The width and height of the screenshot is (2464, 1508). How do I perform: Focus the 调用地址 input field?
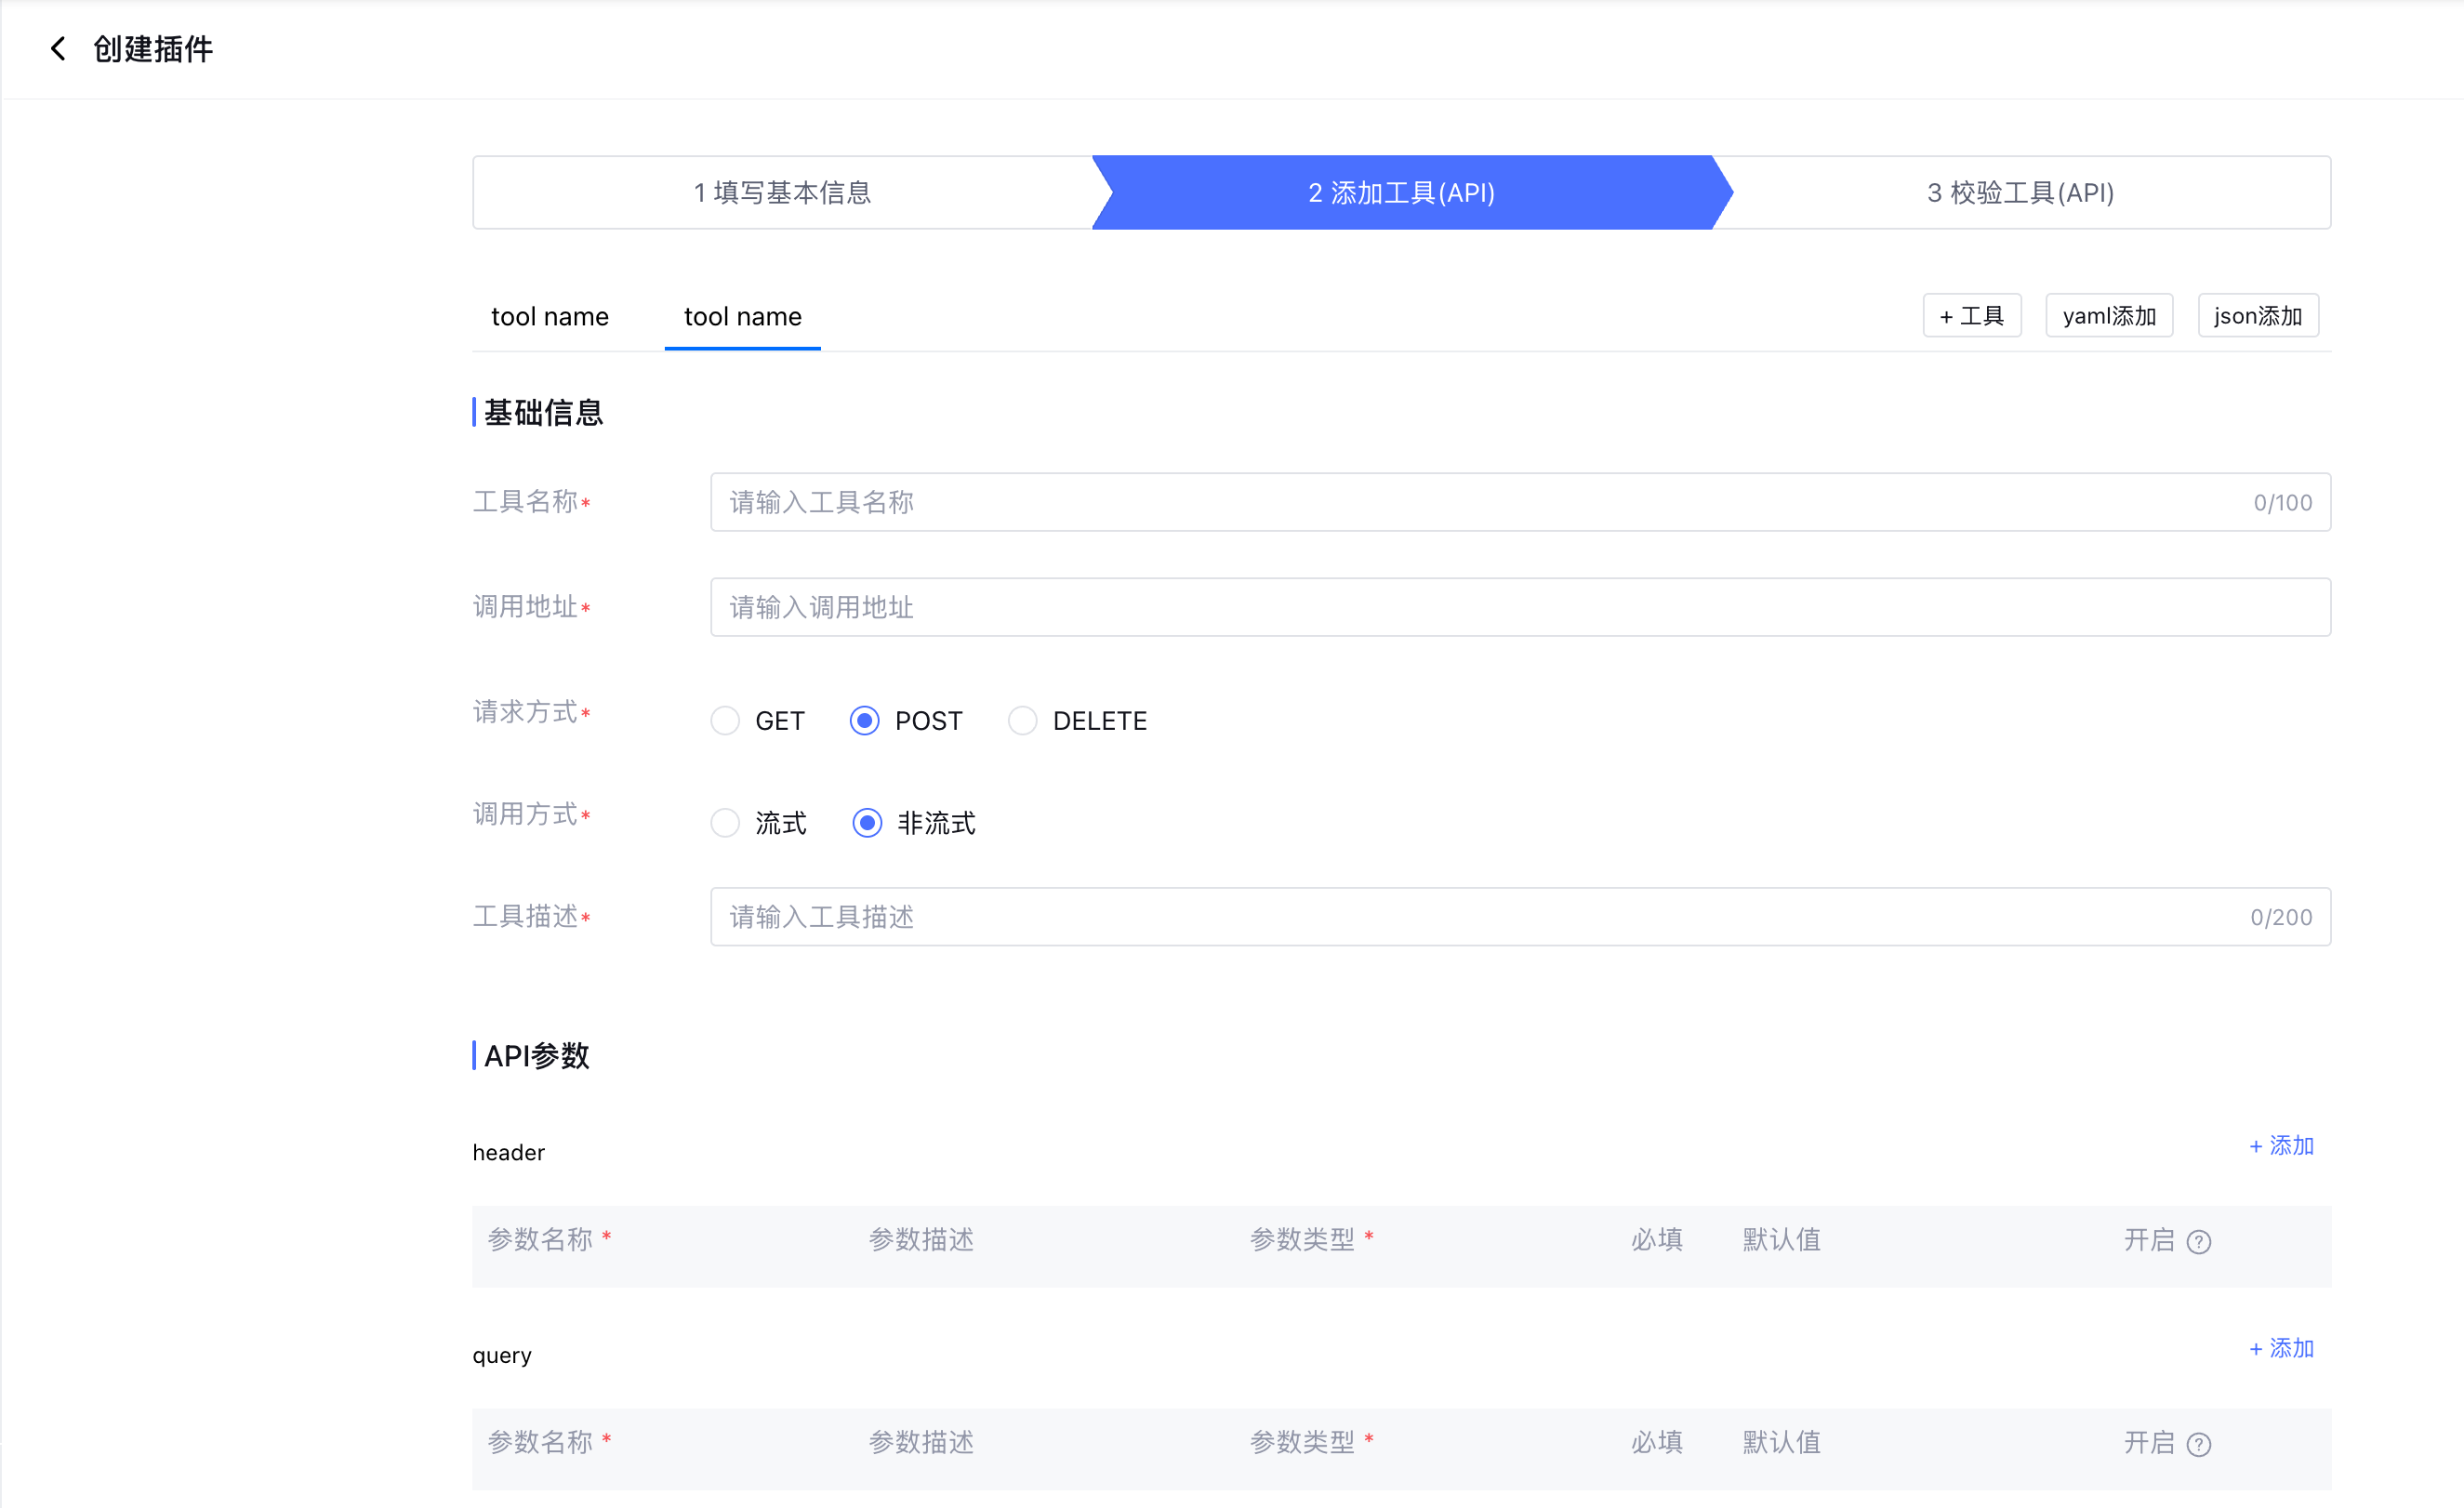[1519, 607]
